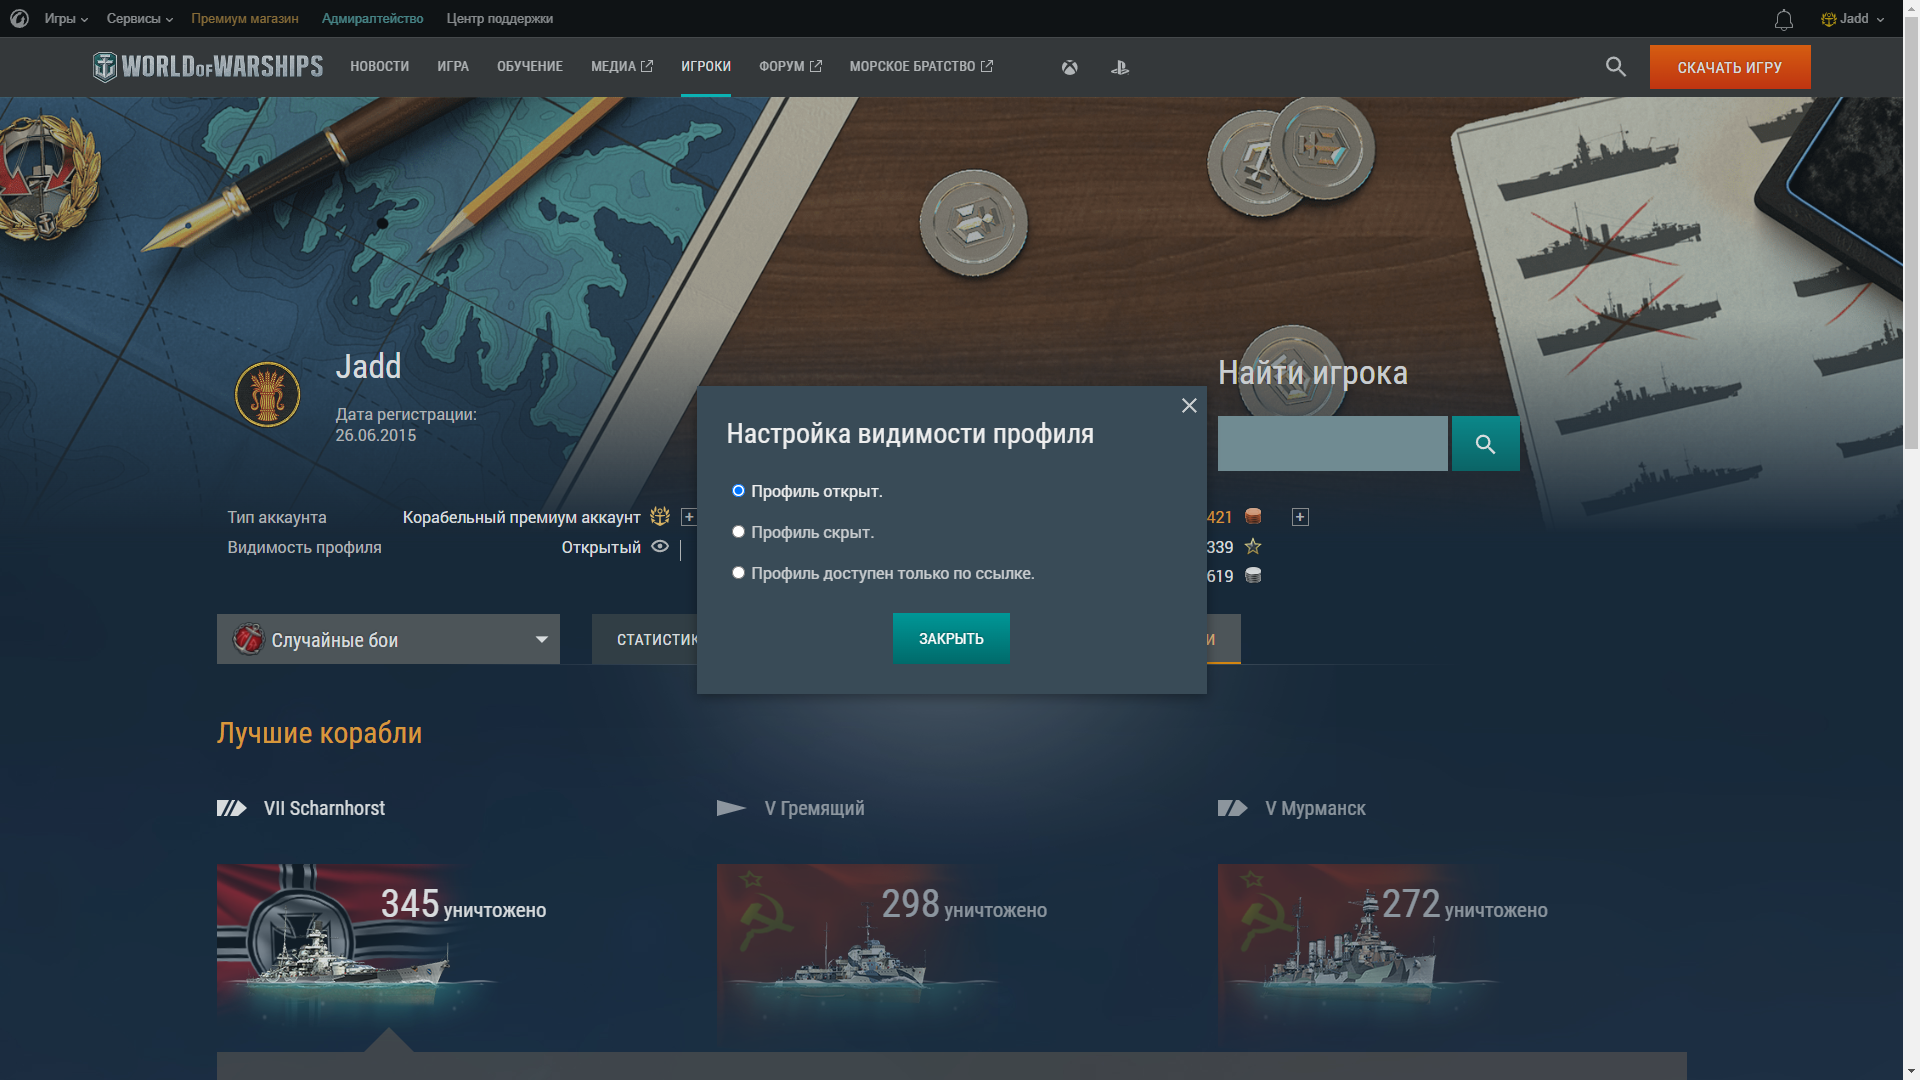The height and width of the screenshot is (1080, 1920).
Task: Open the notifications bell icon
Action: [1783, 19]
